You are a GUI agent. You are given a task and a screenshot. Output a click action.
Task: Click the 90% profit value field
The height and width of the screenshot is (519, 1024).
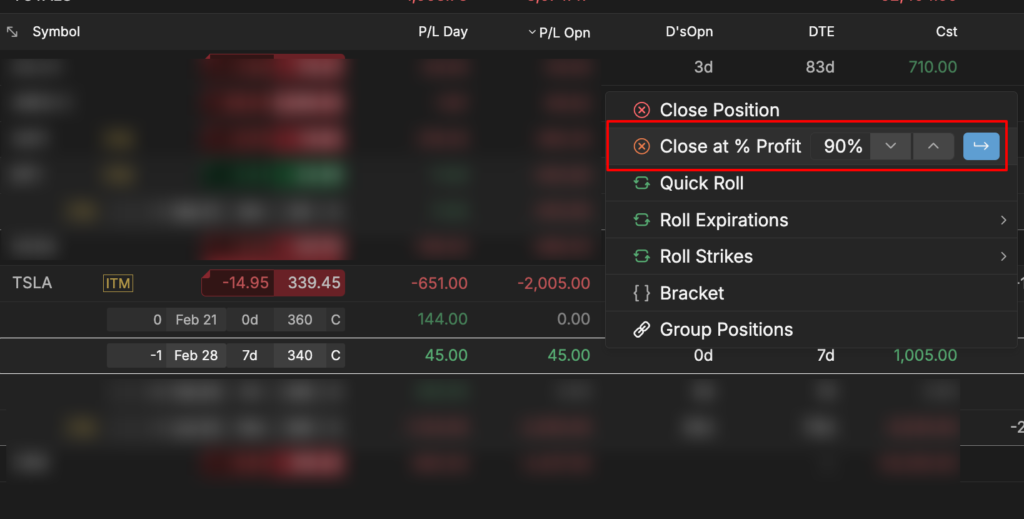click(842, 147)
